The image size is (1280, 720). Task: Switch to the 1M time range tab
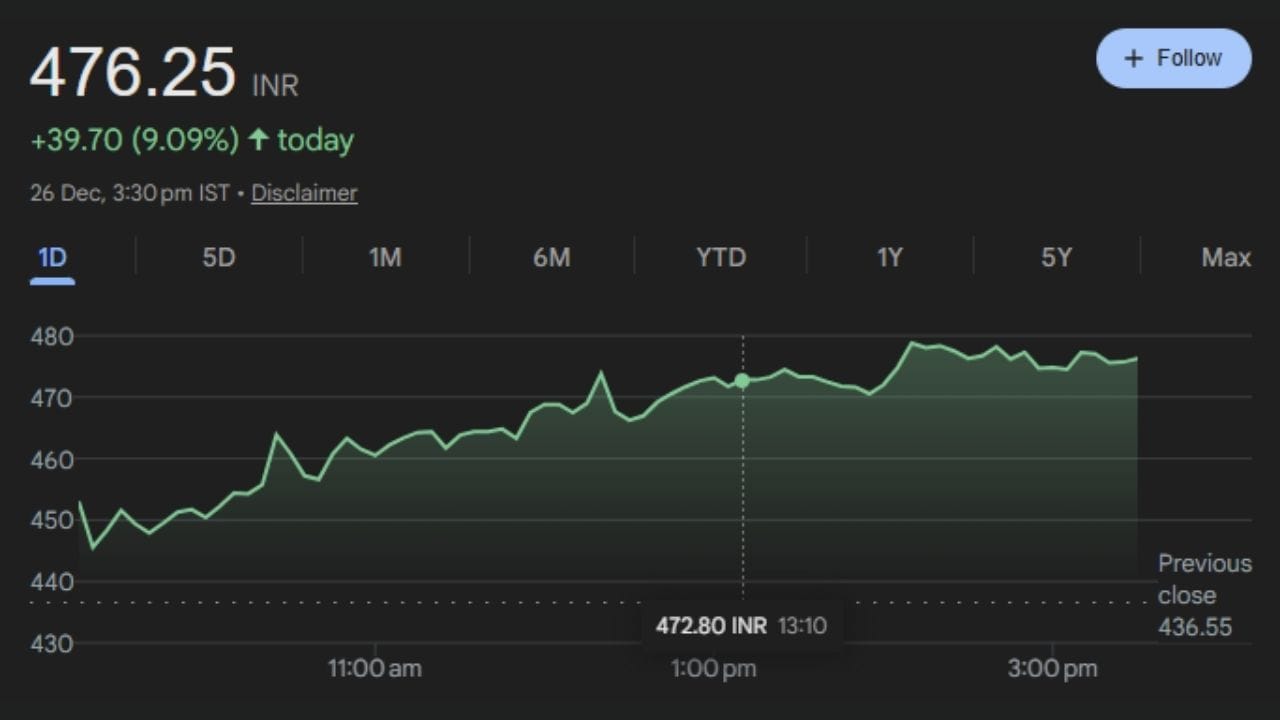[x=385, y=258]
